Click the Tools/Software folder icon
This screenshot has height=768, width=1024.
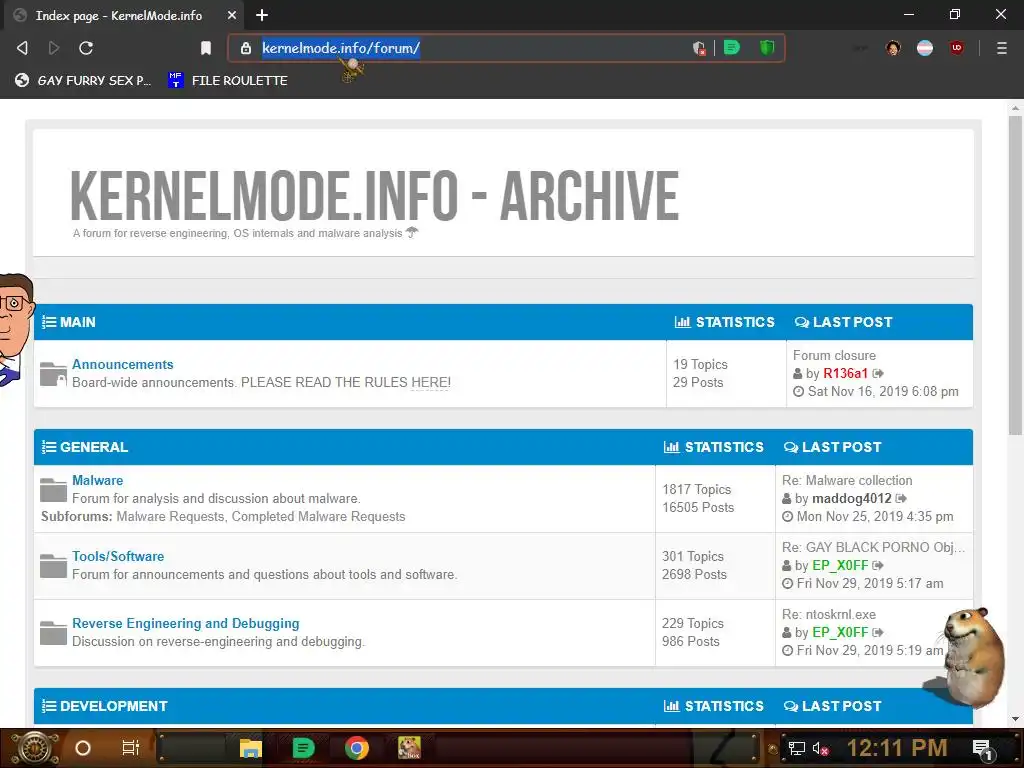tap(53, 566)
